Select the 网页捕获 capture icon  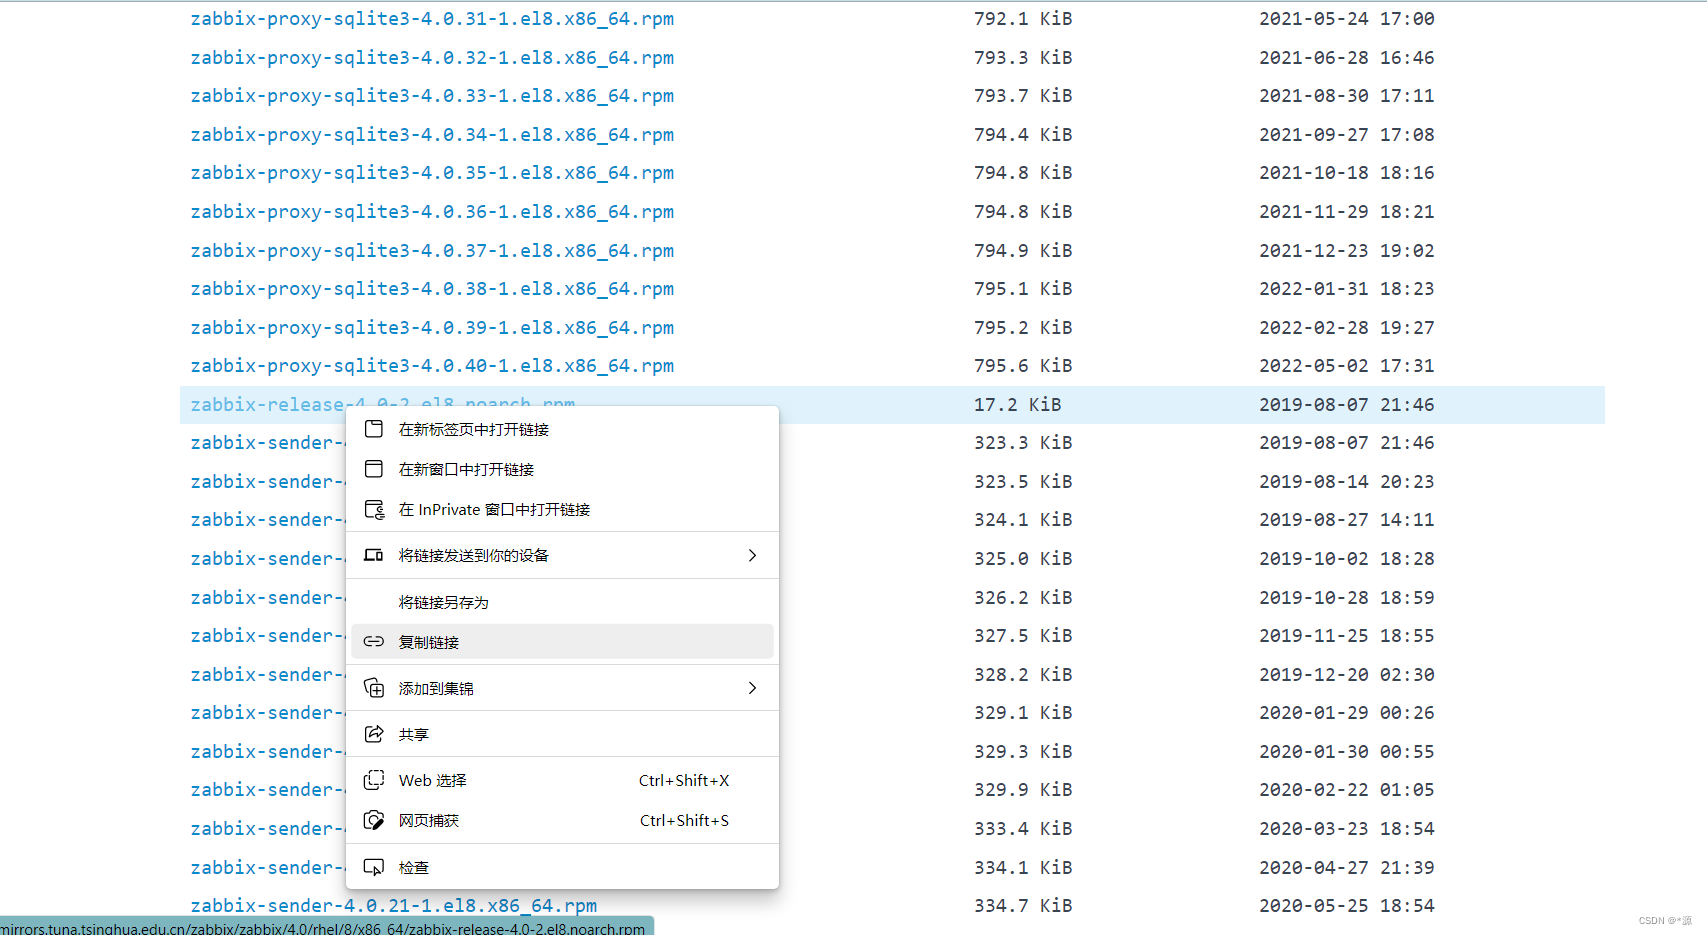coord(373,820)
